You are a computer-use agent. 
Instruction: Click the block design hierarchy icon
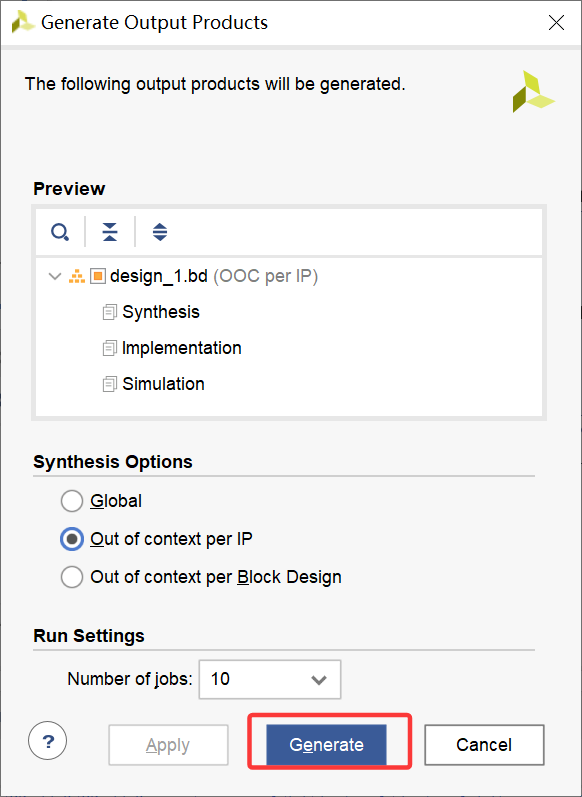pyautogui.click(x=77, y=277)
